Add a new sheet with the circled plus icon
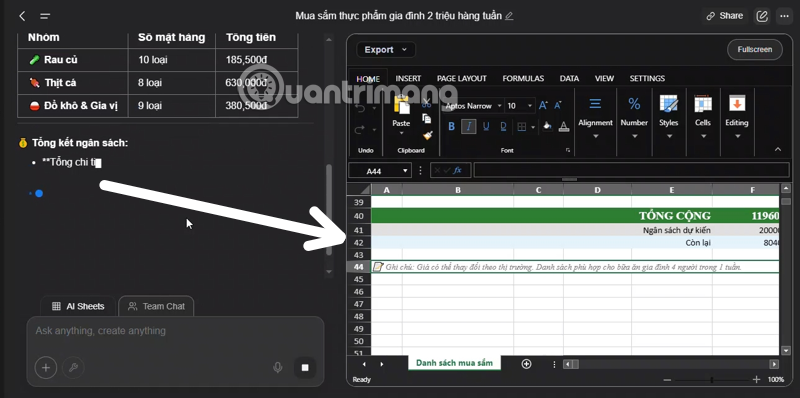The width and height of the screenshot is (800, 398). (527, 364)
